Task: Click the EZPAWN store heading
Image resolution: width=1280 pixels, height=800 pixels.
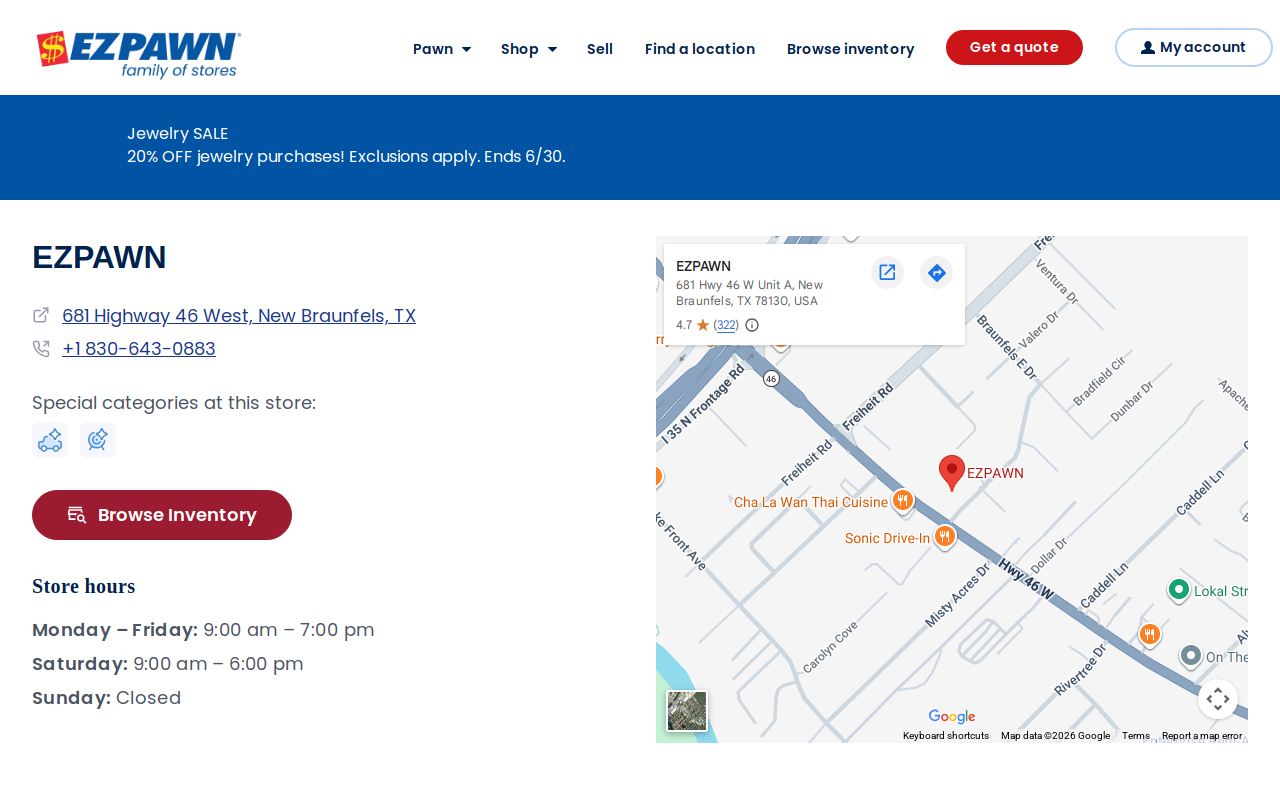Action: coord(99,257)
